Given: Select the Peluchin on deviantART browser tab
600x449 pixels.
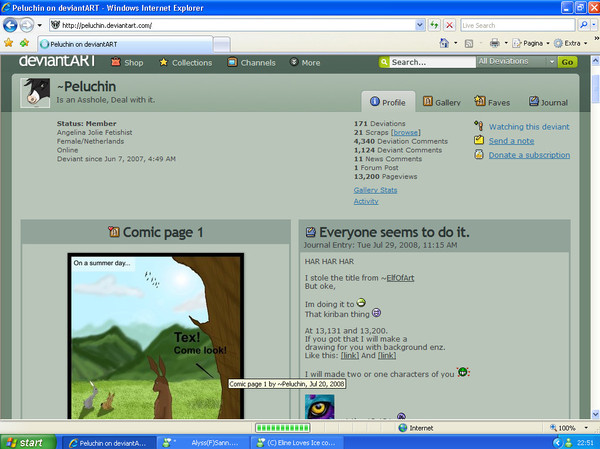Looking at the screenshot, I should (x=124, y=44).
